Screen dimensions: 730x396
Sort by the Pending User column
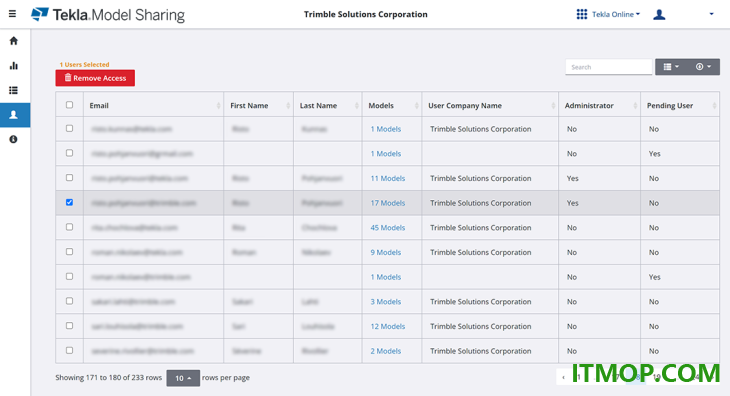(680, 106)
